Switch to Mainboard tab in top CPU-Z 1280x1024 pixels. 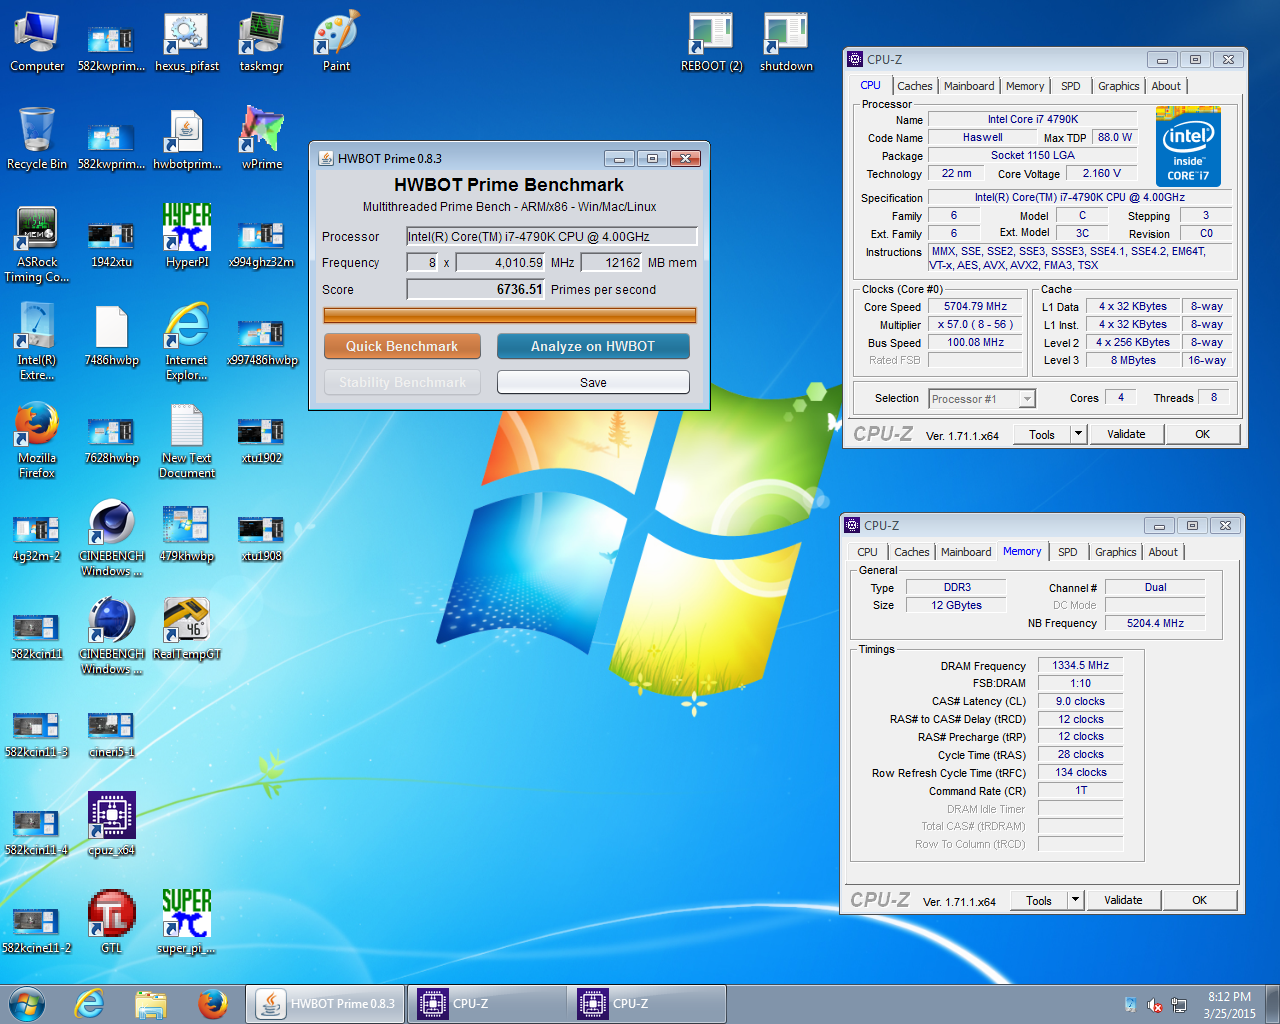click(969, 86)
